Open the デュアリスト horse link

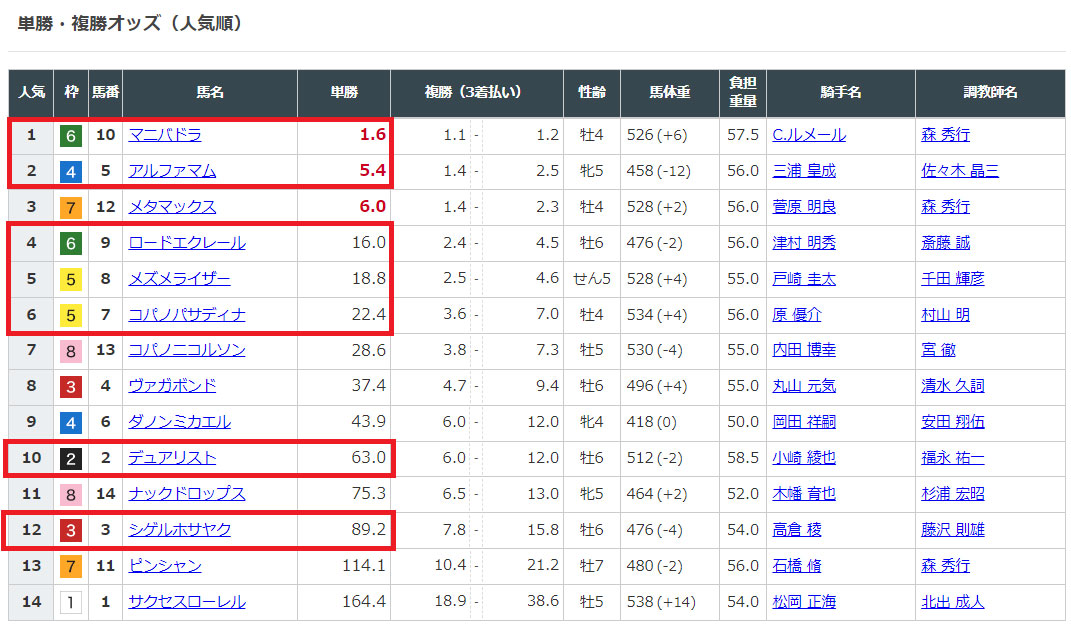point(172,458)
